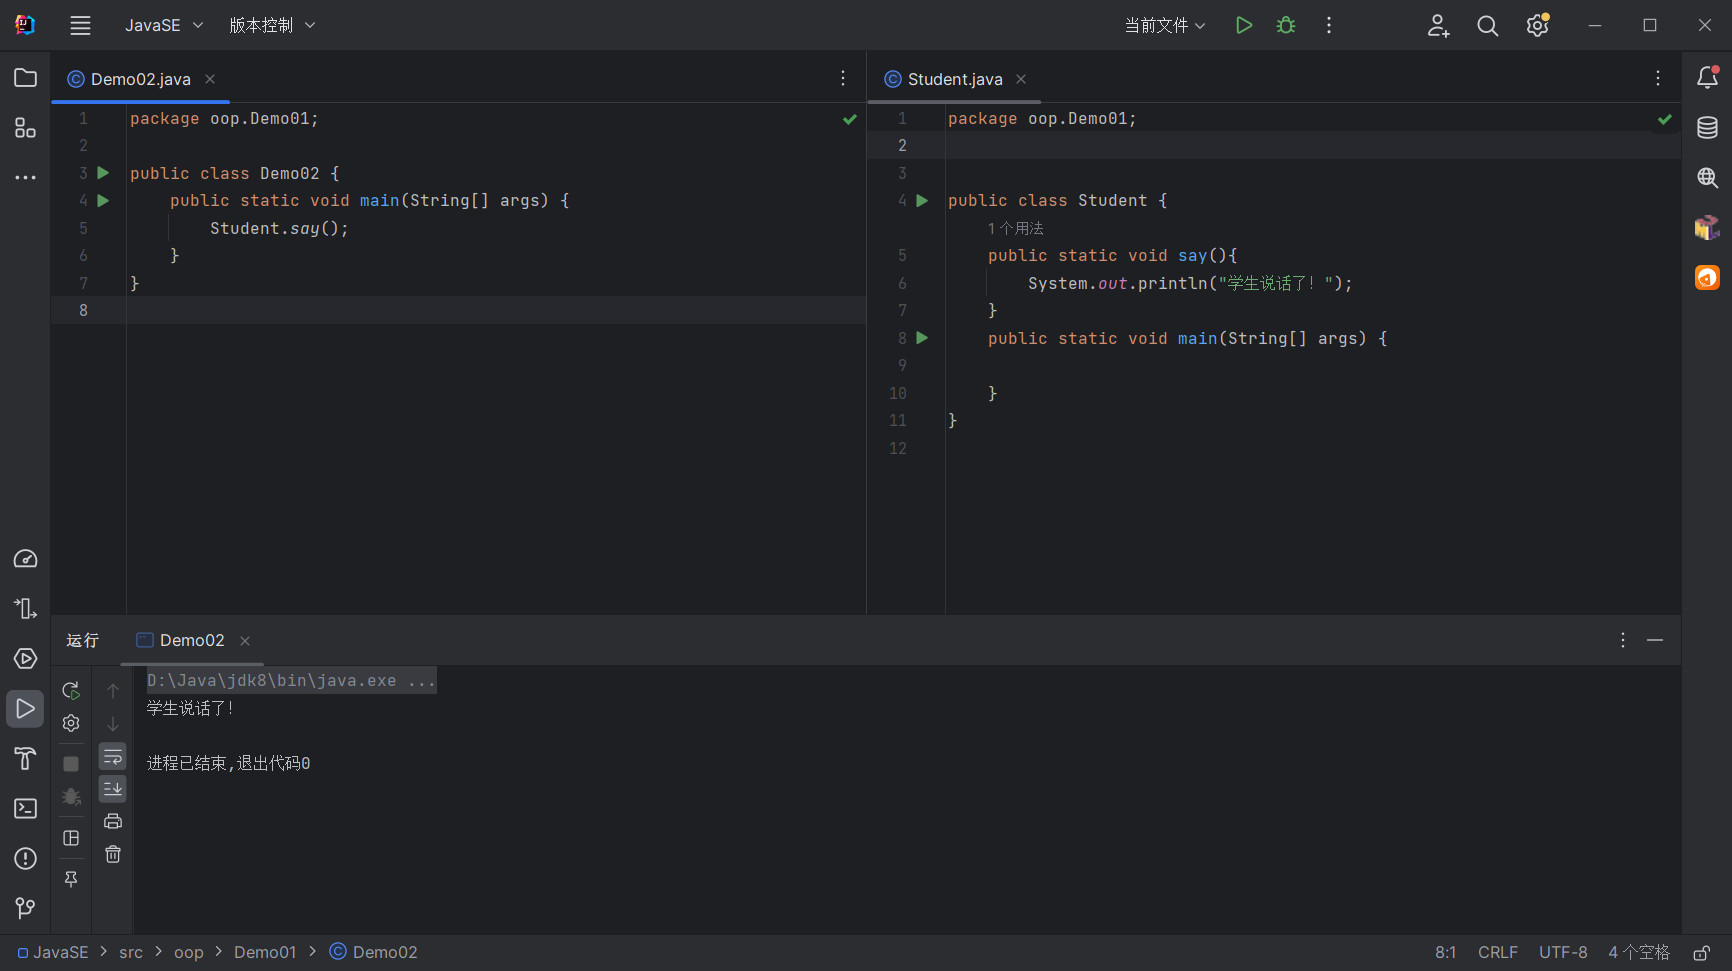Start debugging with the bug icon
This screenshot has width=1732, height=971.
pyautogui.click(x=1286, y=26)
